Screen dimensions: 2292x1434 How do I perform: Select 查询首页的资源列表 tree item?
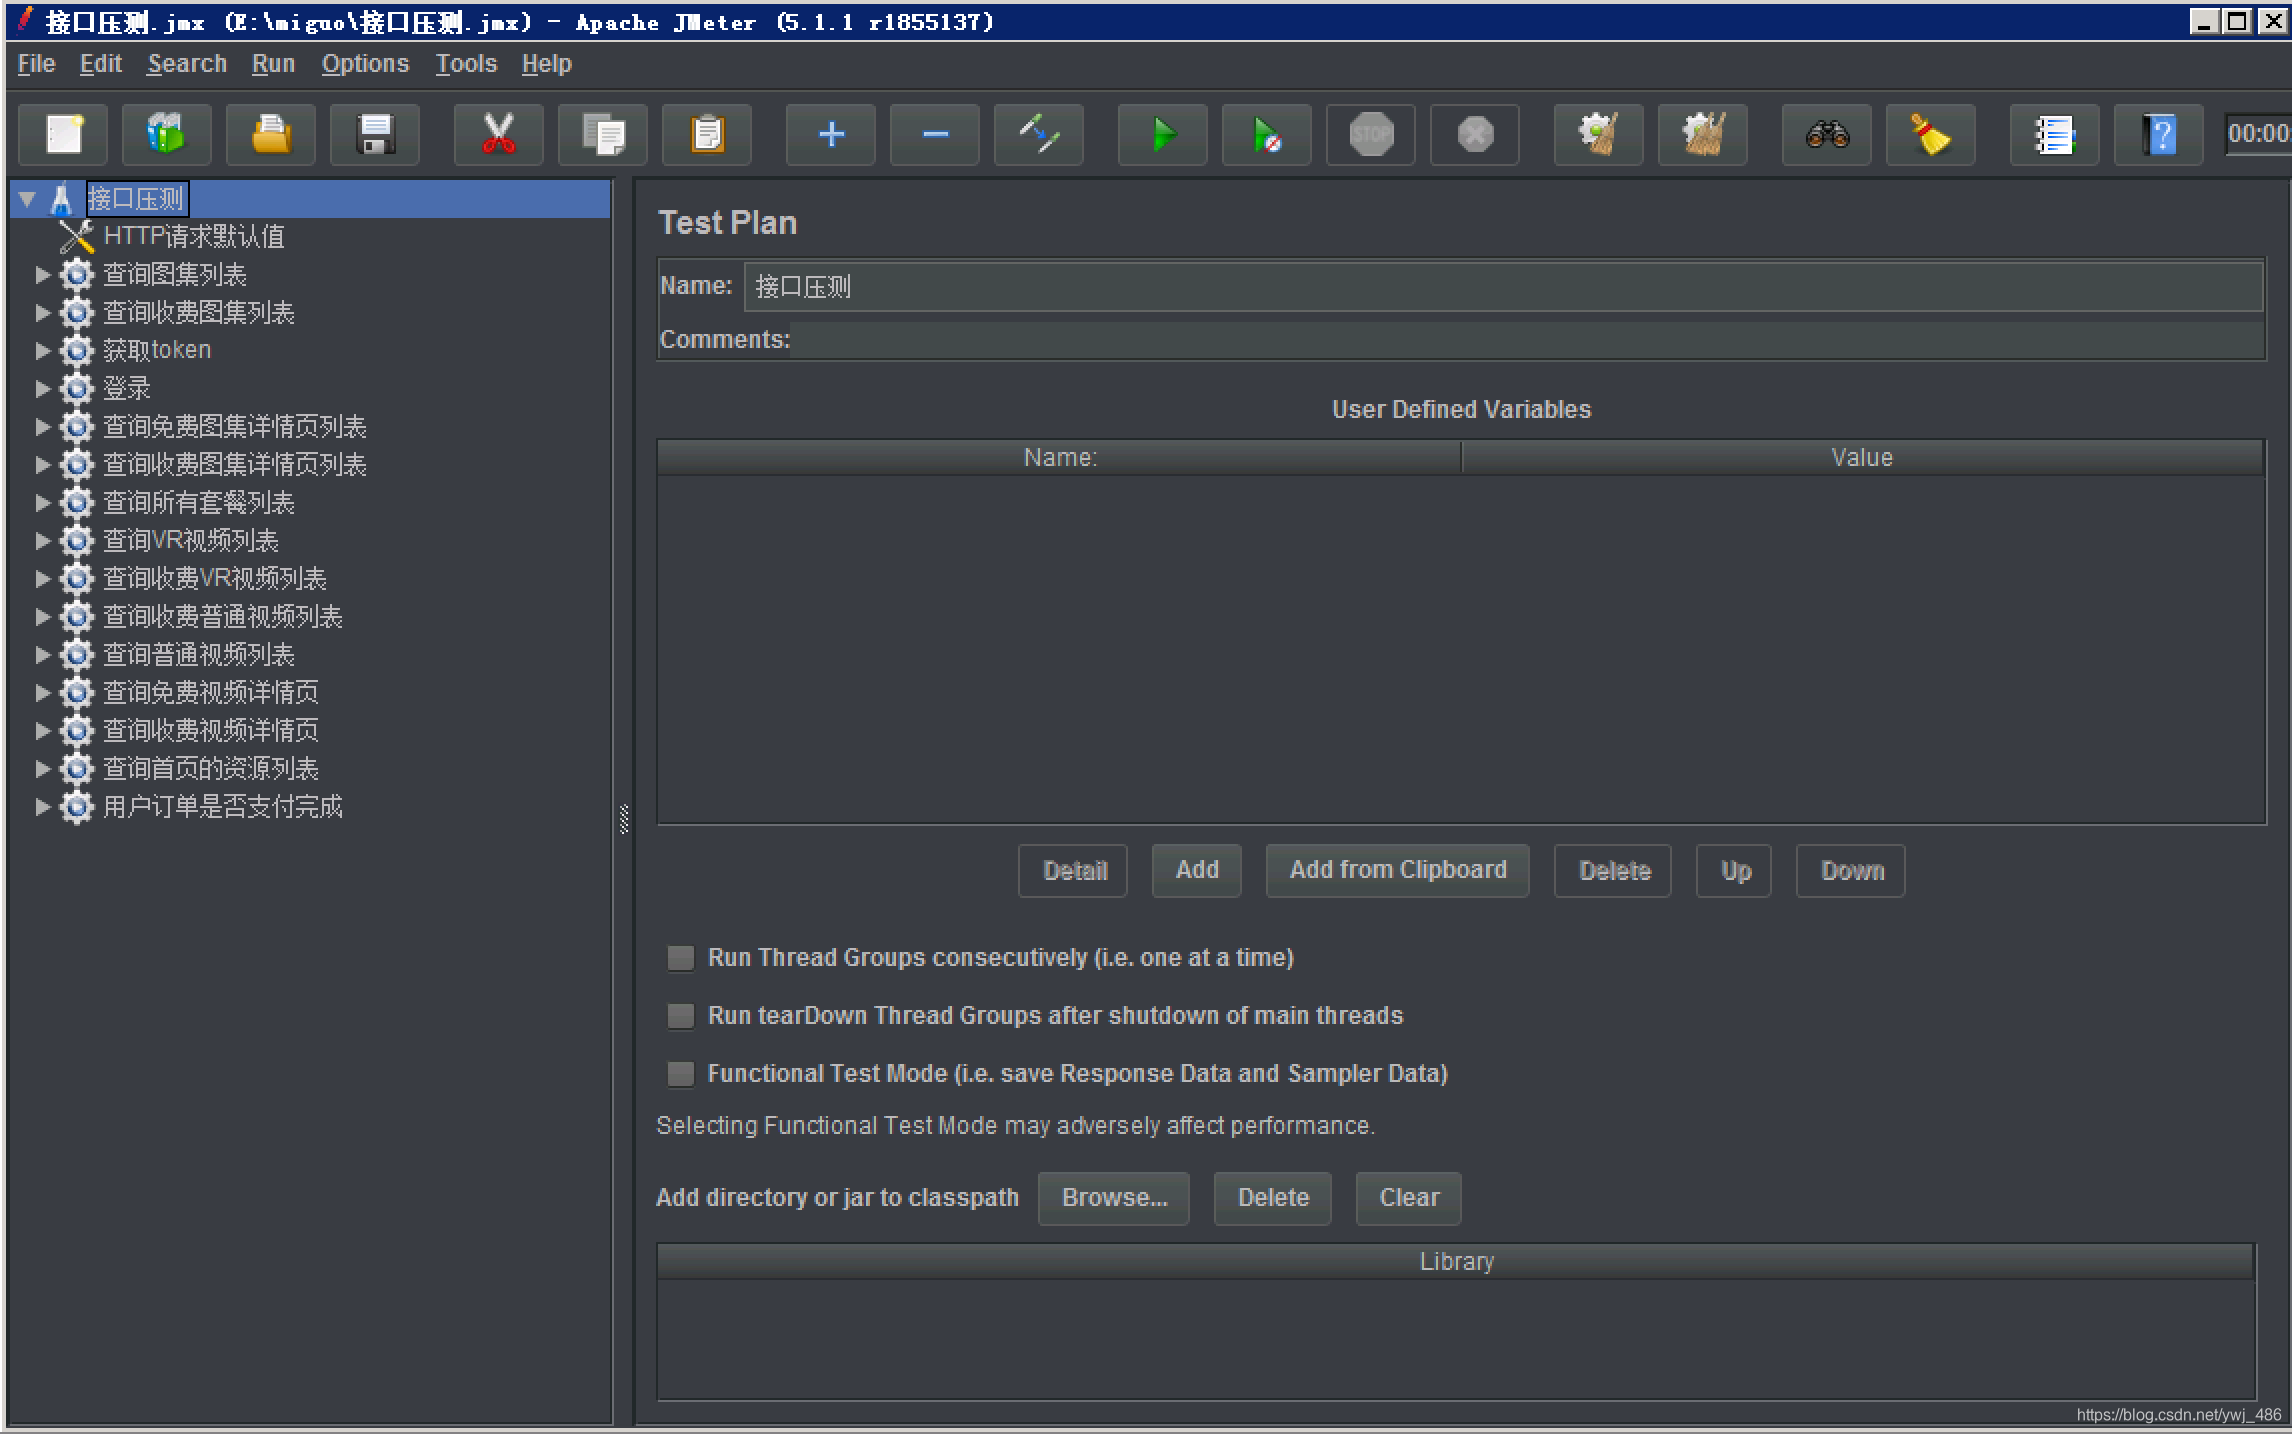click(210, 769)
